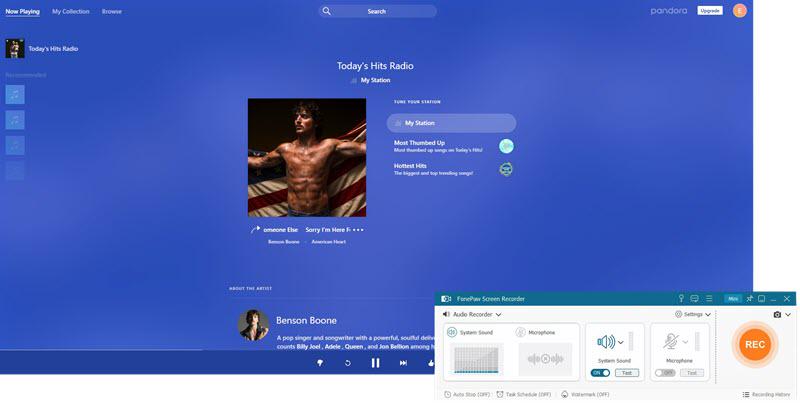Screen dimensions: 800x405
Task: Click the microphone waveform preview
Action: (545, 359)
